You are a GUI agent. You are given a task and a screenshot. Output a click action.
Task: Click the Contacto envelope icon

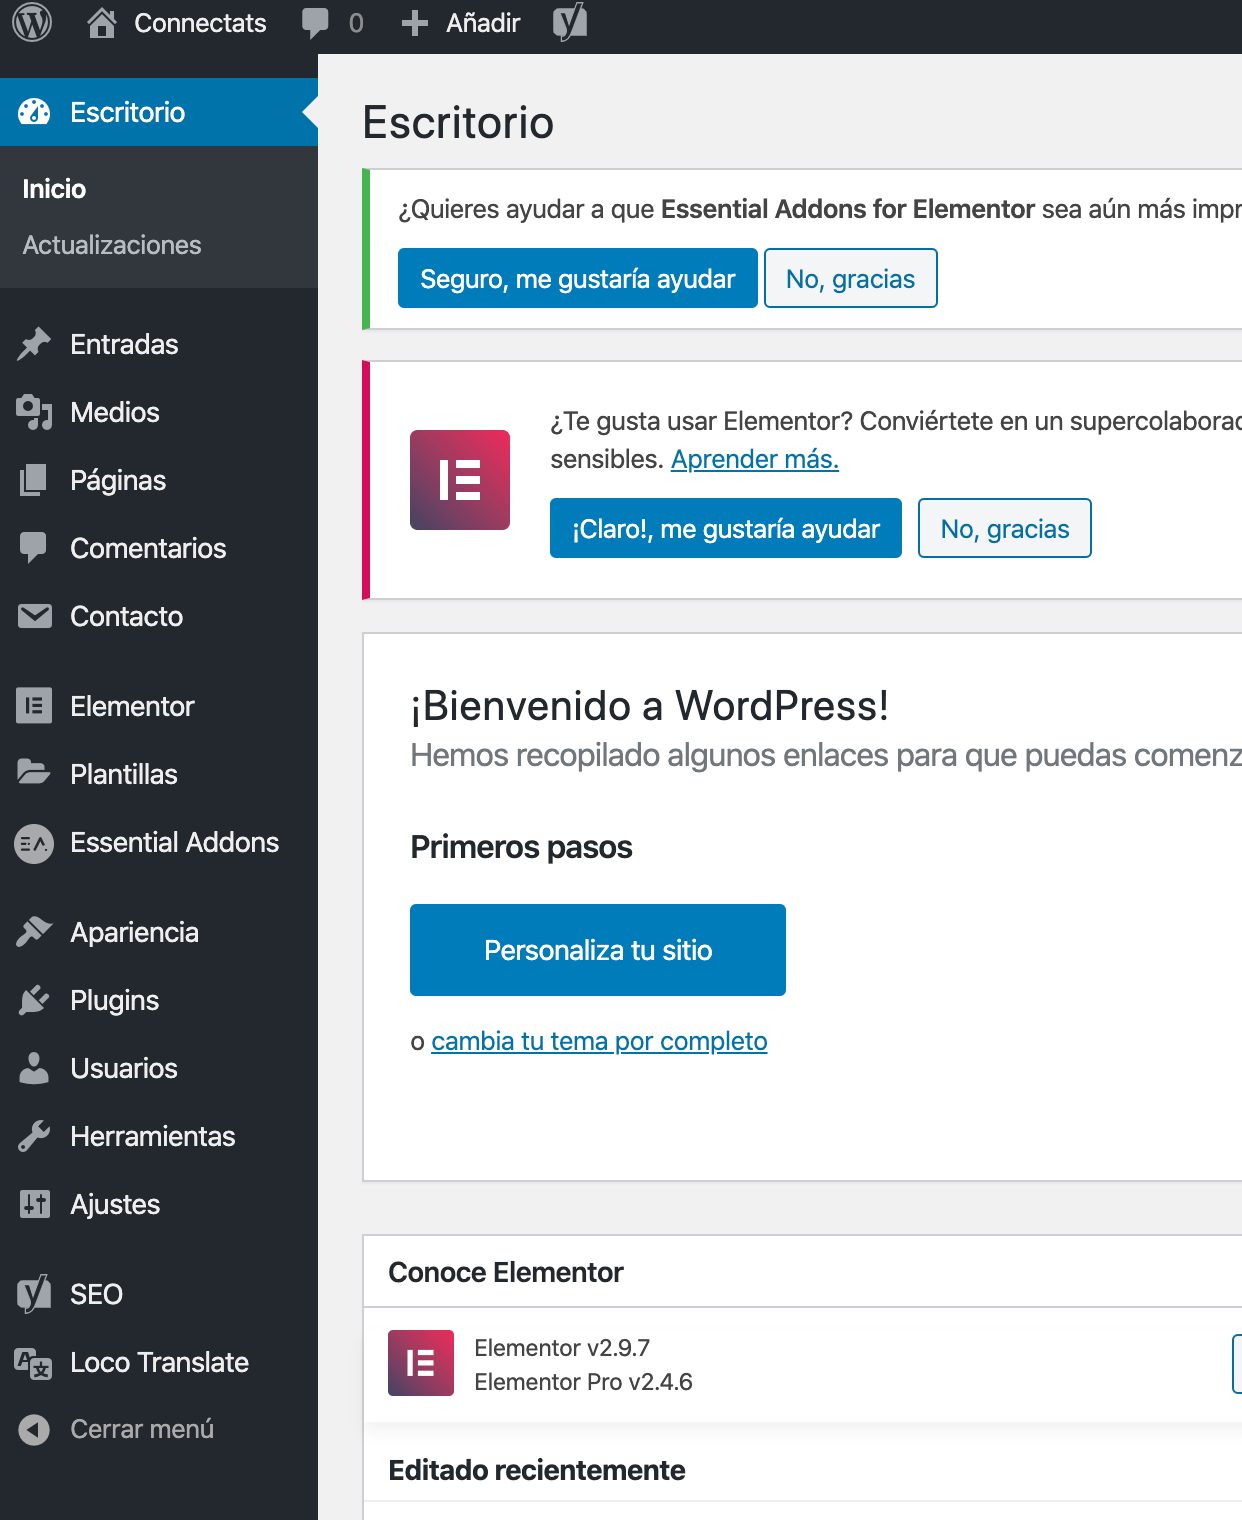point(35,616)
